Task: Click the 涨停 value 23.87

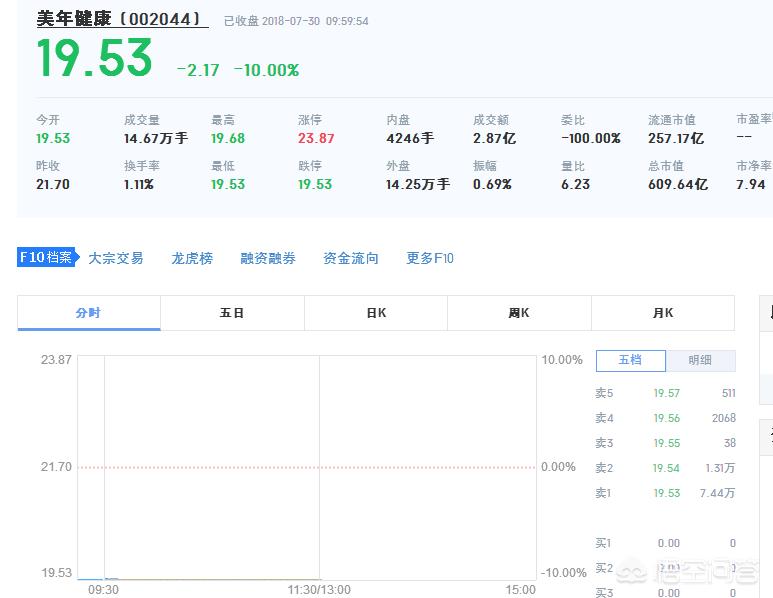Action: pos(316,138)
